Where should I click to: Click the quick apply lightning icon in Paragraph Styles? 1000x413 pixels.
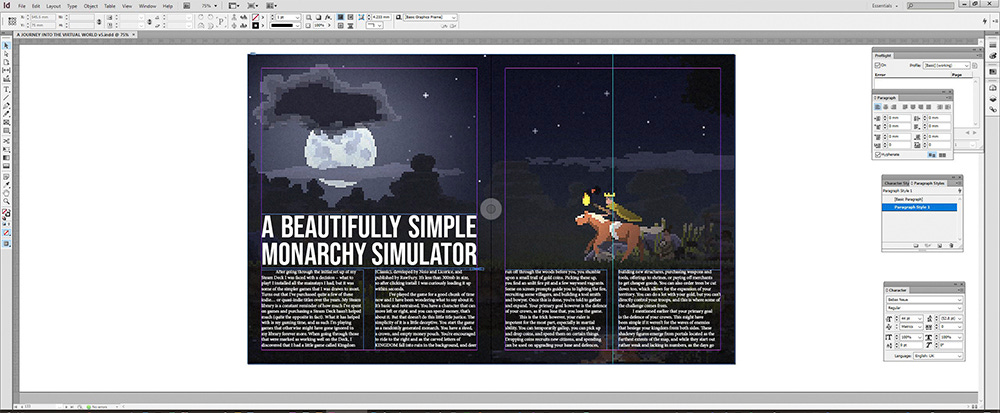959,191
